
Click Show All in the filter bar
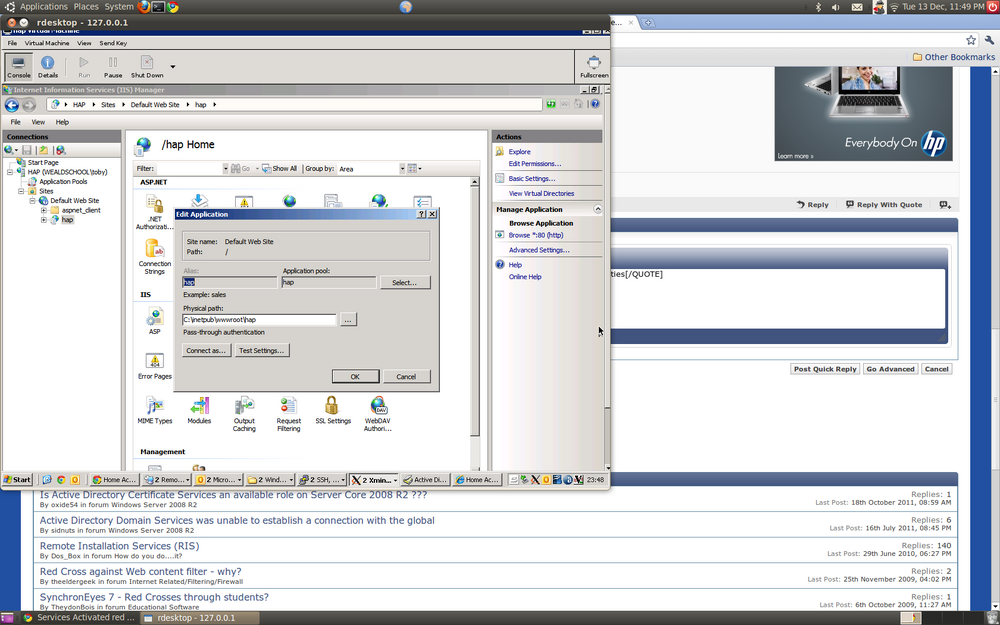(279, 168)
